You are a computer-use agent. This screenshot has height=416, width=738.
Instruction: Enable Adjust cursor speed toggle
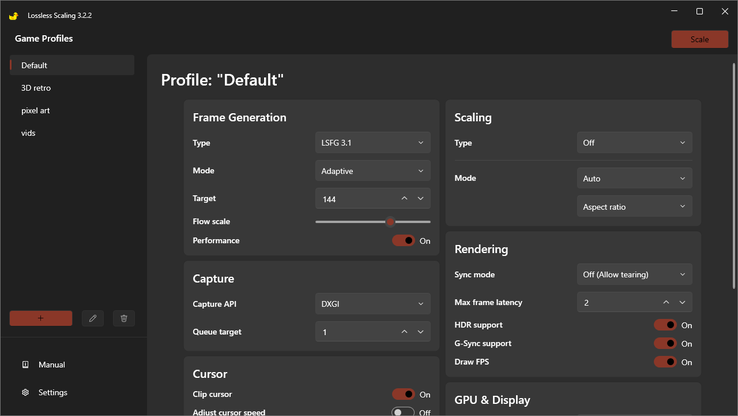pos(403,412)
